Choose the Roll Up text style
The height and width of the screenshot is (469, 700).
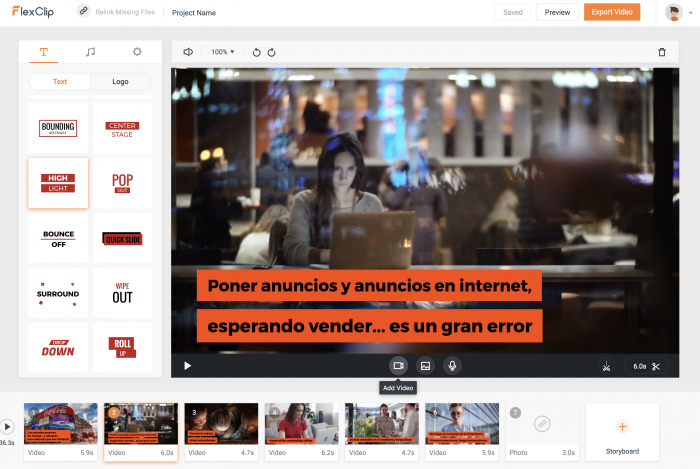tap(122, 348)
